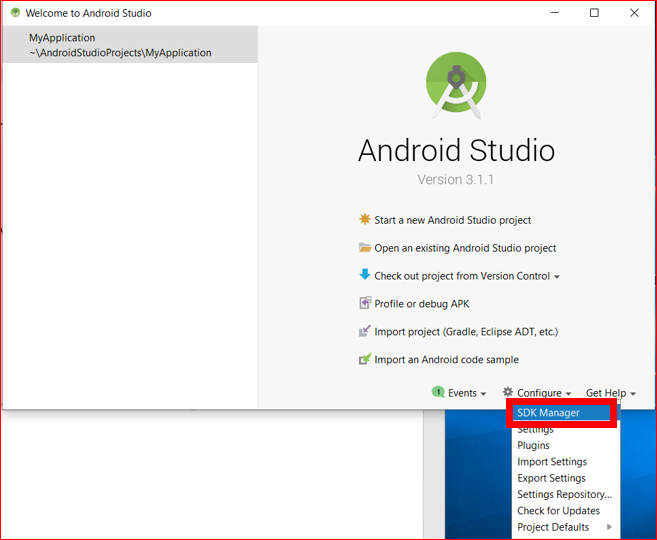Select SDK Manager from Configure menu

(561, 413)
